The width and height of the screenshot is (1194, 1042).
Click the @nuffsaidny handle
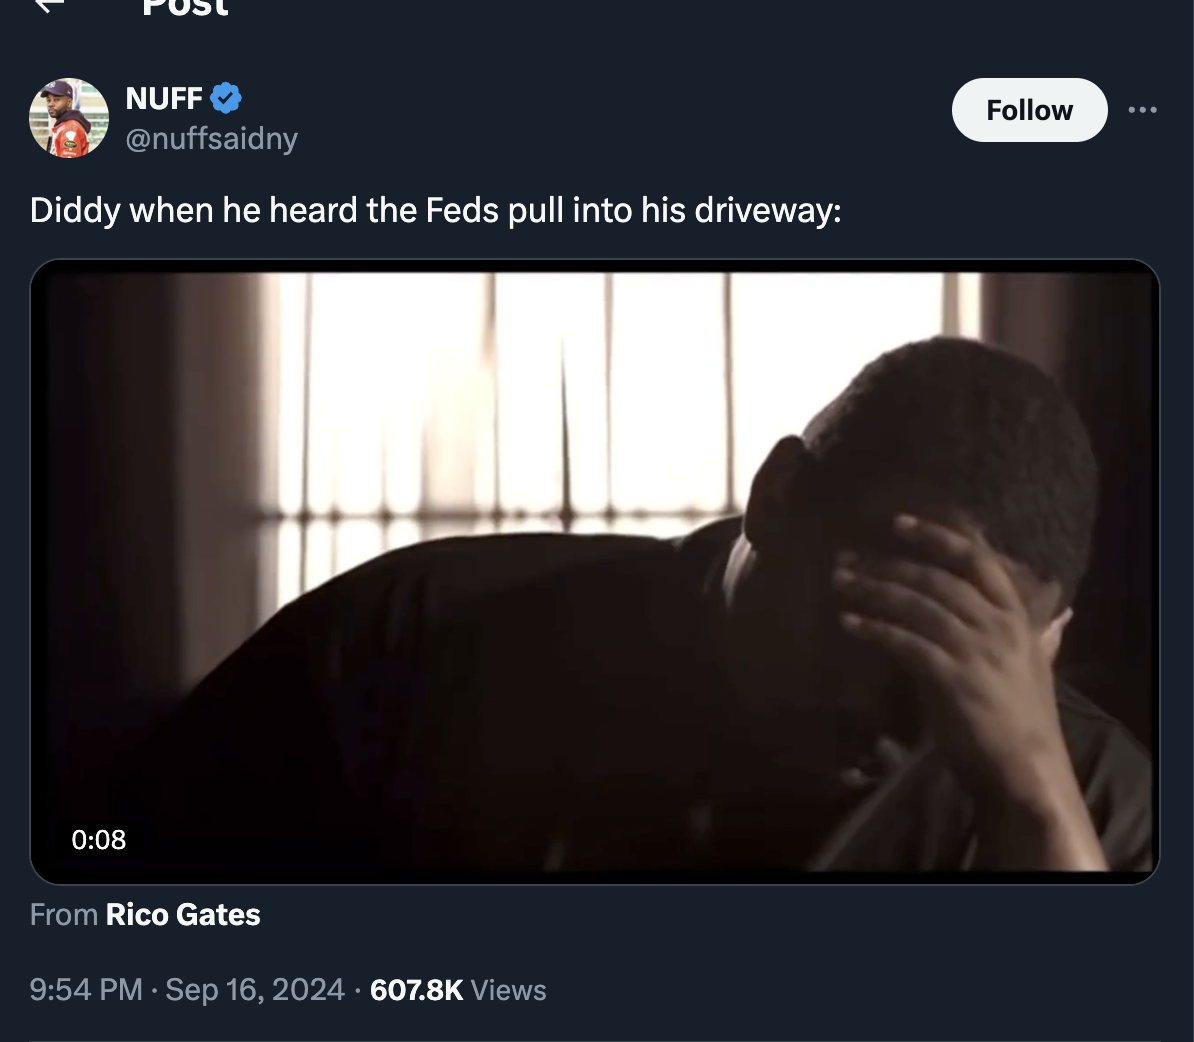[x=211, y=139]
